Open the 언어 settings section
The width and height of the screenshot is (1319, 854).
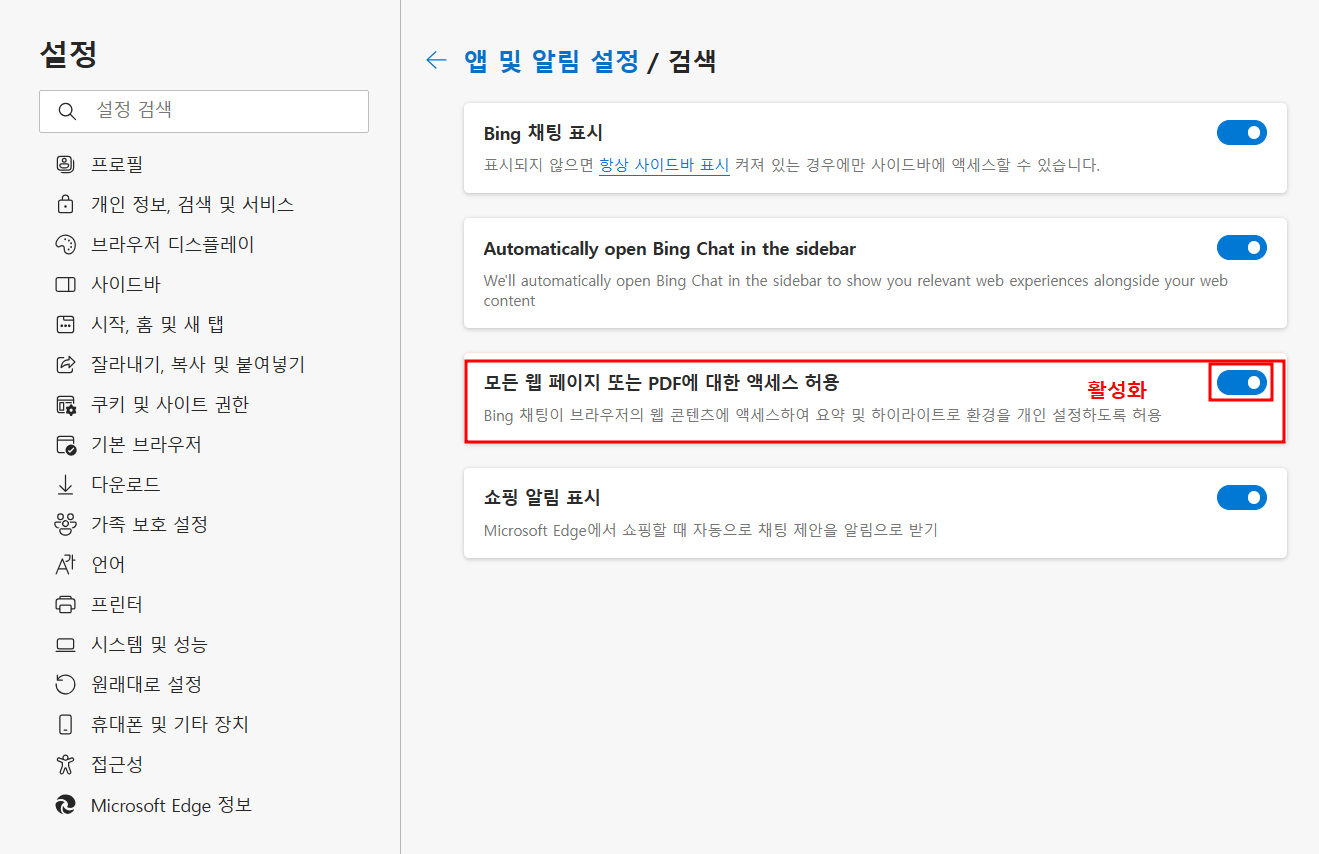(x=108, y=564)
